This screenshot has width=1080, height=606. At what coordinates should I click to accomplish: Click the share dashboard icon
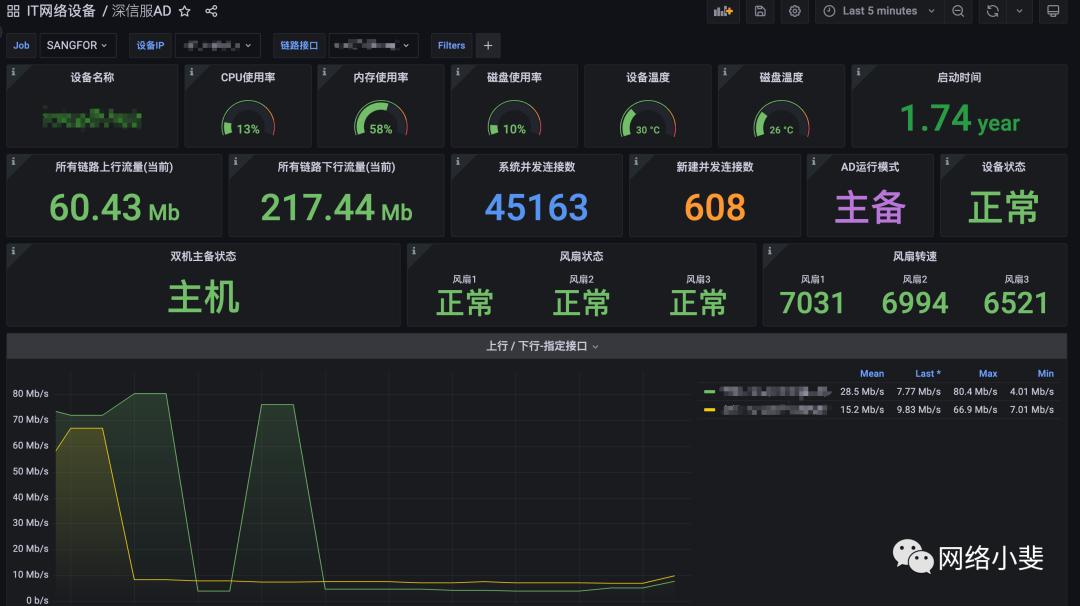209,11
